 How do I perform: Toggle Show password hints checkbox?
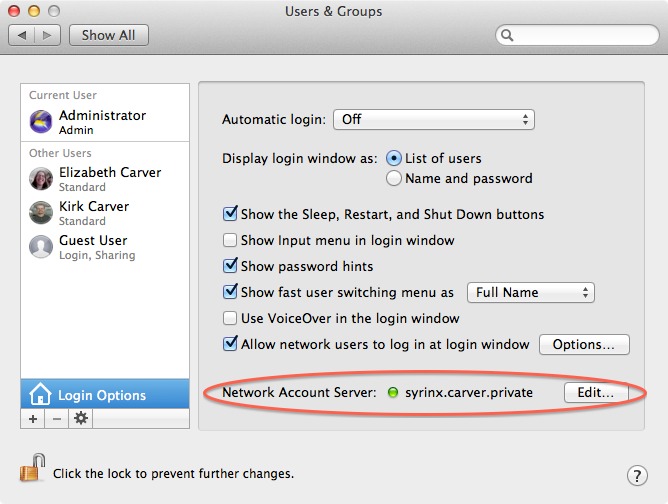[x=230, y=266]
